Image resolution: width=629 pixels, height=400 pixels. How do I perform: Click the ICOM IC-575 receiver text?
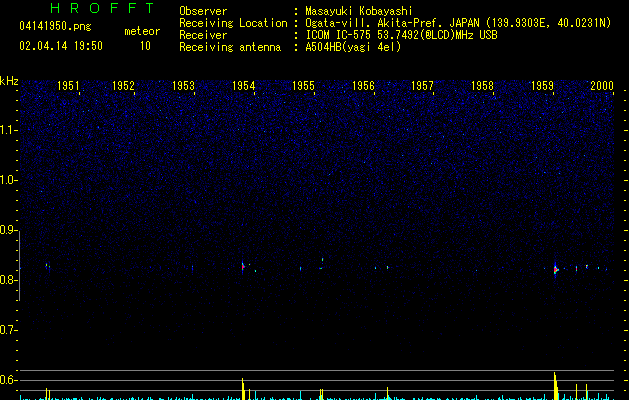(401, 35)
